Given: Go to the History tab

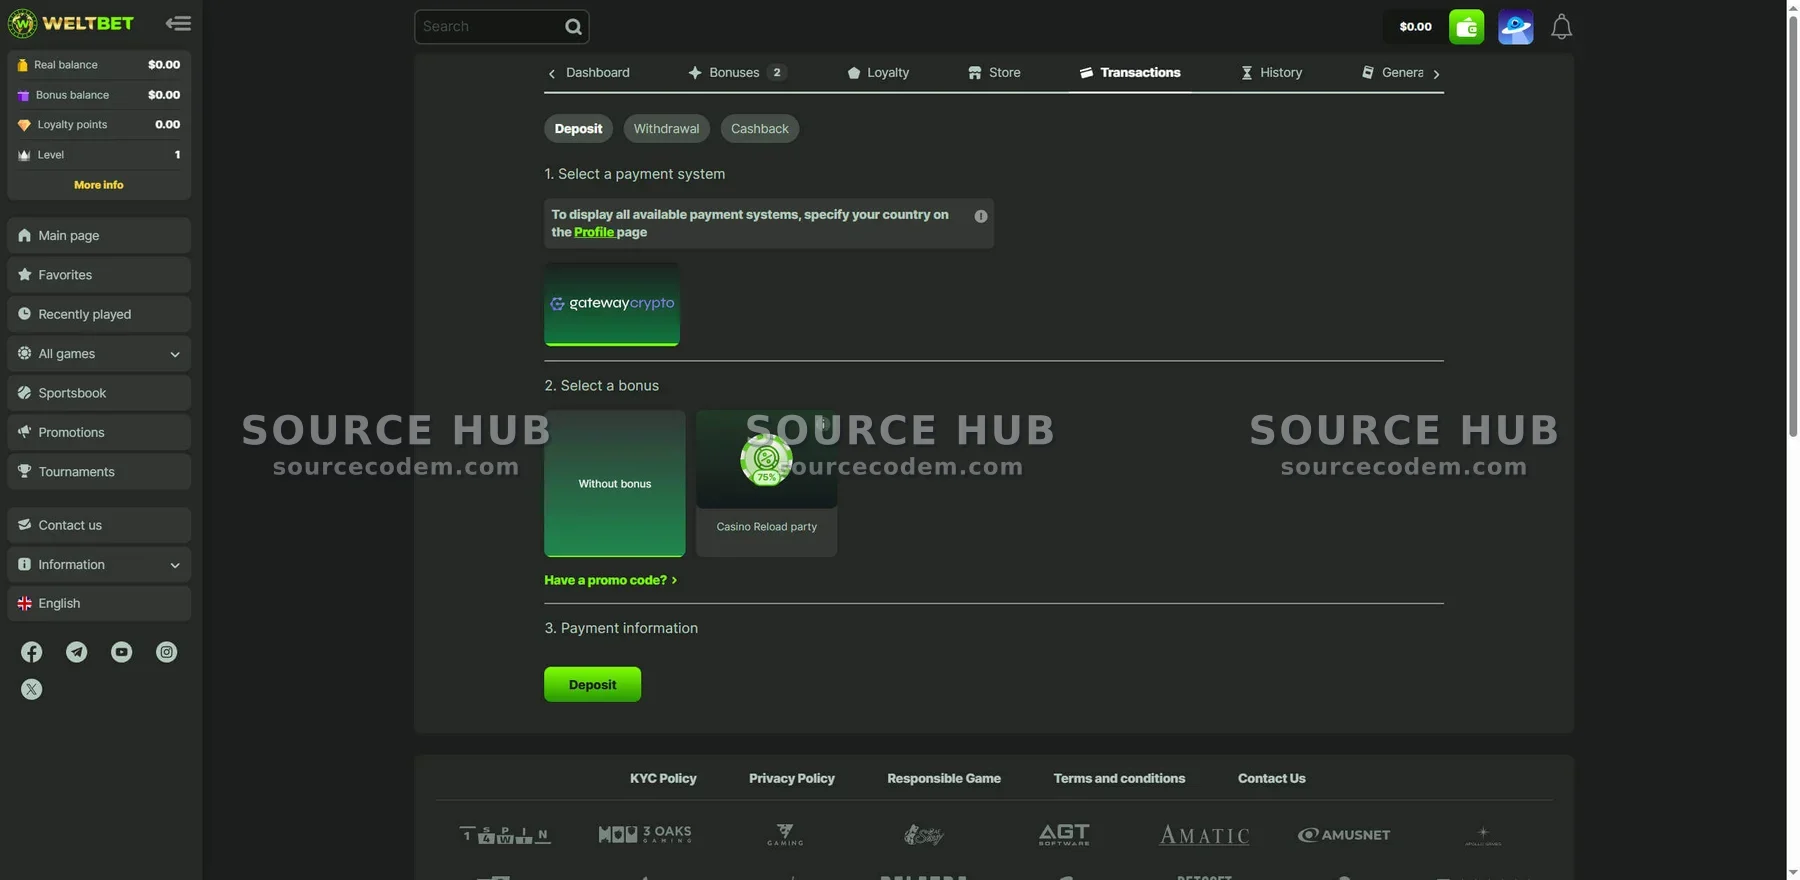Looking at the screenshot, I should (1271, 73).
